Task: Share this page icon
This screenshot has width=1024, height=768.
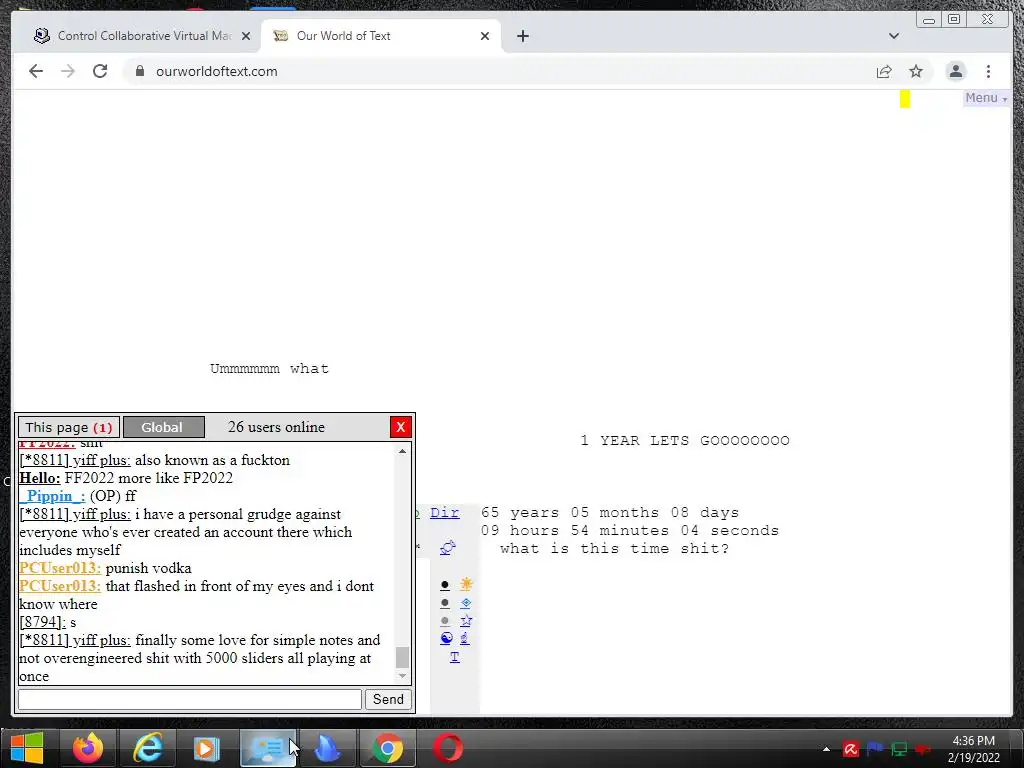Action: tap(884, 71)
